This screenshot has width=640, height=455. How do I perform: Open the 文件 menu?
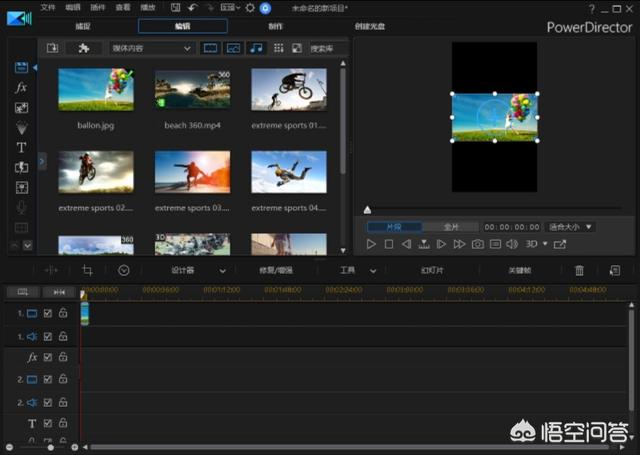pyautogui.click(x=48, y=7)
